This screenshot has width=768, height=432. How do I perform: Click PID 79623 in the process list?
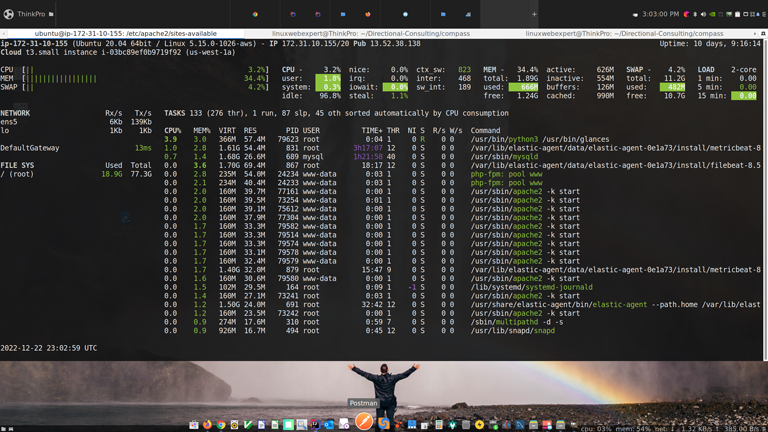pos(288,139)
